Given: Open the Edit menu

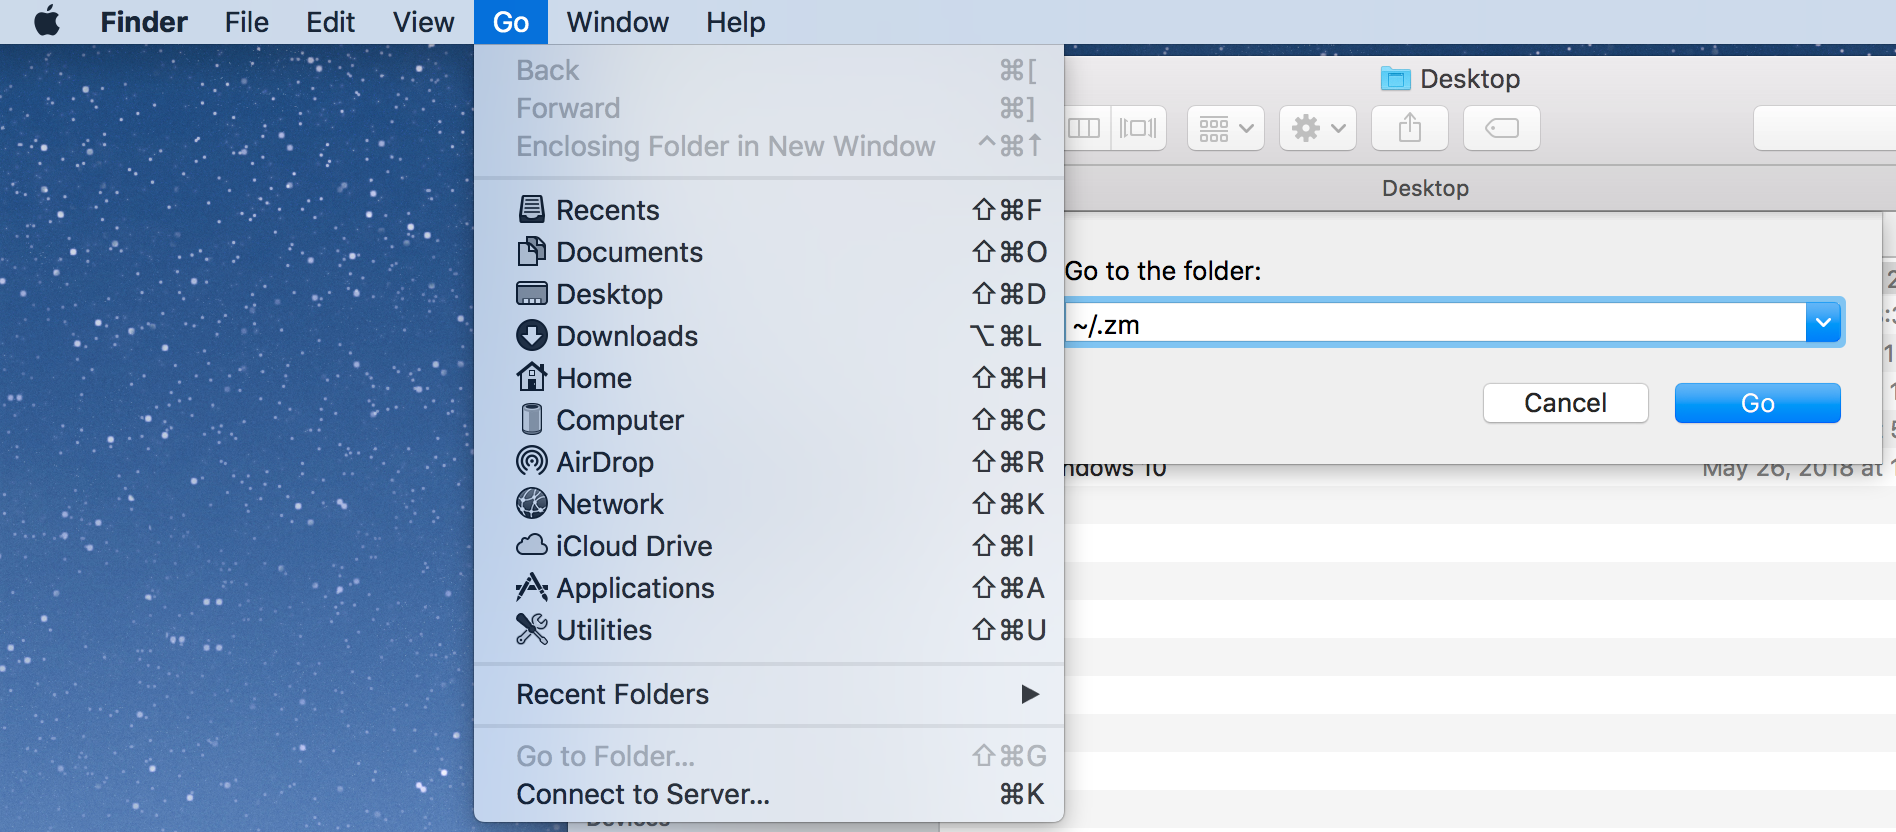Looking at the screenshot, I should (330, 22).
